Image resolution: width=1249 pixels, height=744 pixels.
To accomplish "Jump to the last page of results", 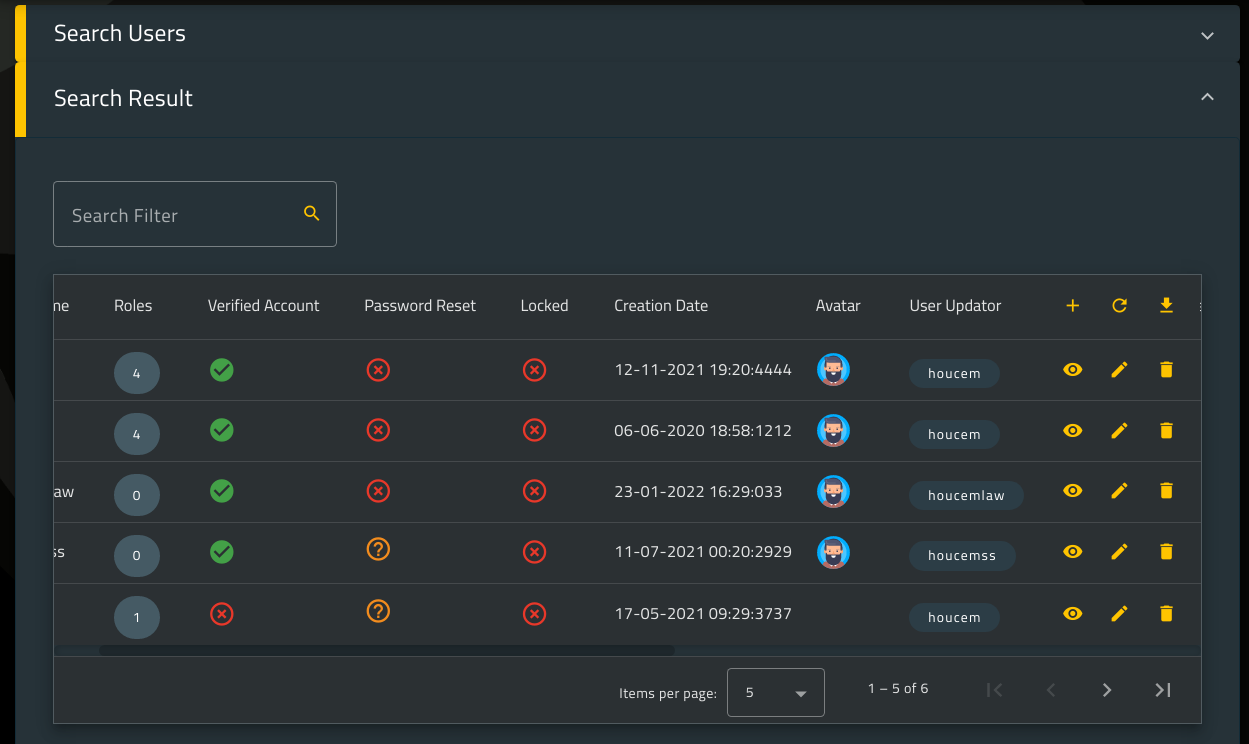I will coord(1163,690).
